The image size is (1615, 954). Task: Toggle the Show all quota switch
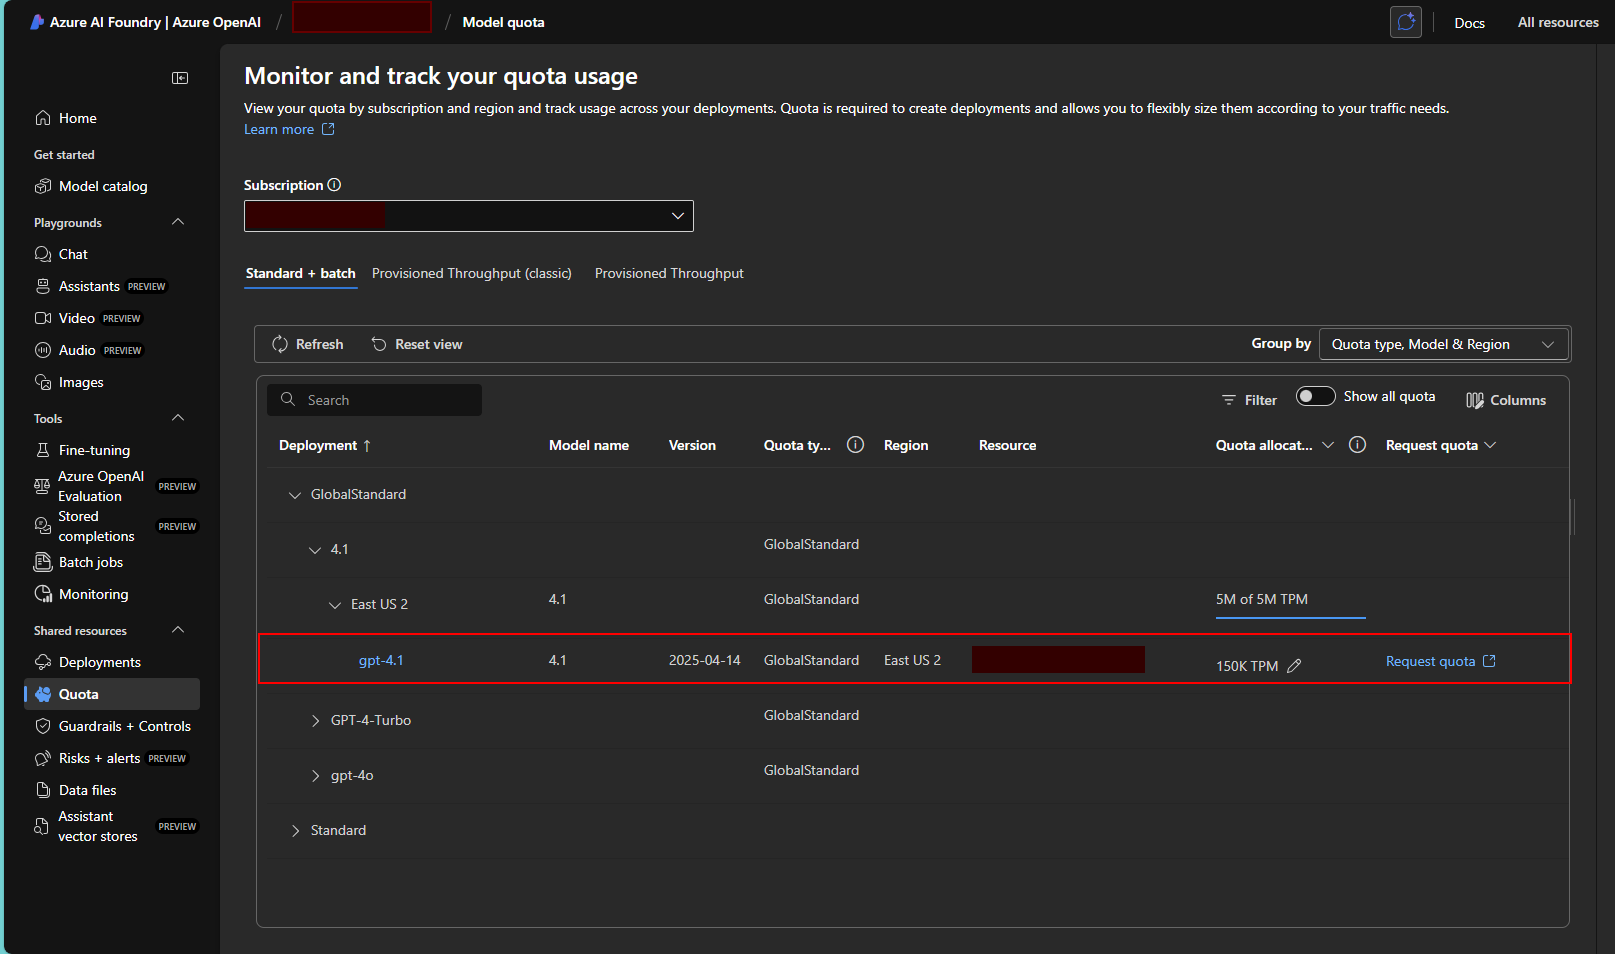pyautogui.click(x=1315, y=396)
